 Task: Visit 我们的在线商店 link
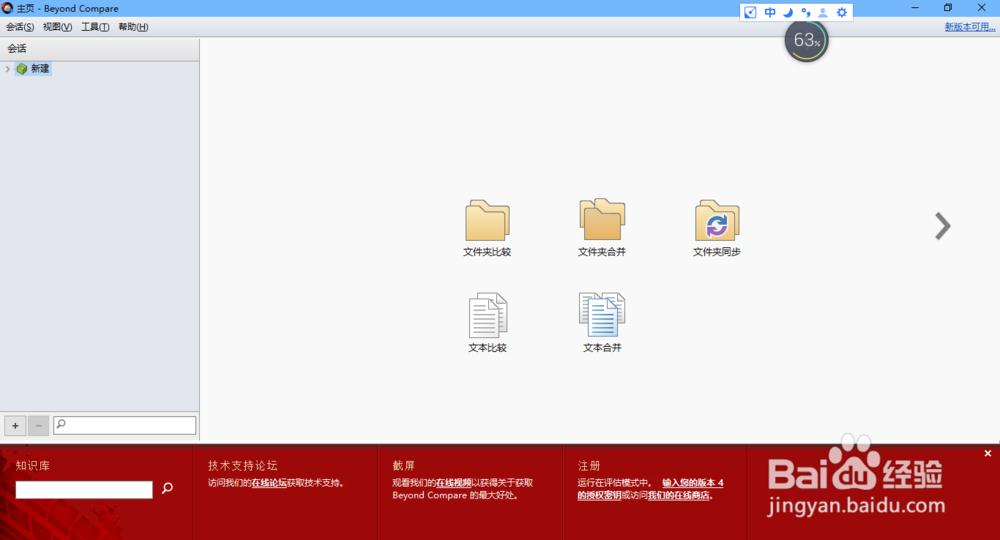679,495
